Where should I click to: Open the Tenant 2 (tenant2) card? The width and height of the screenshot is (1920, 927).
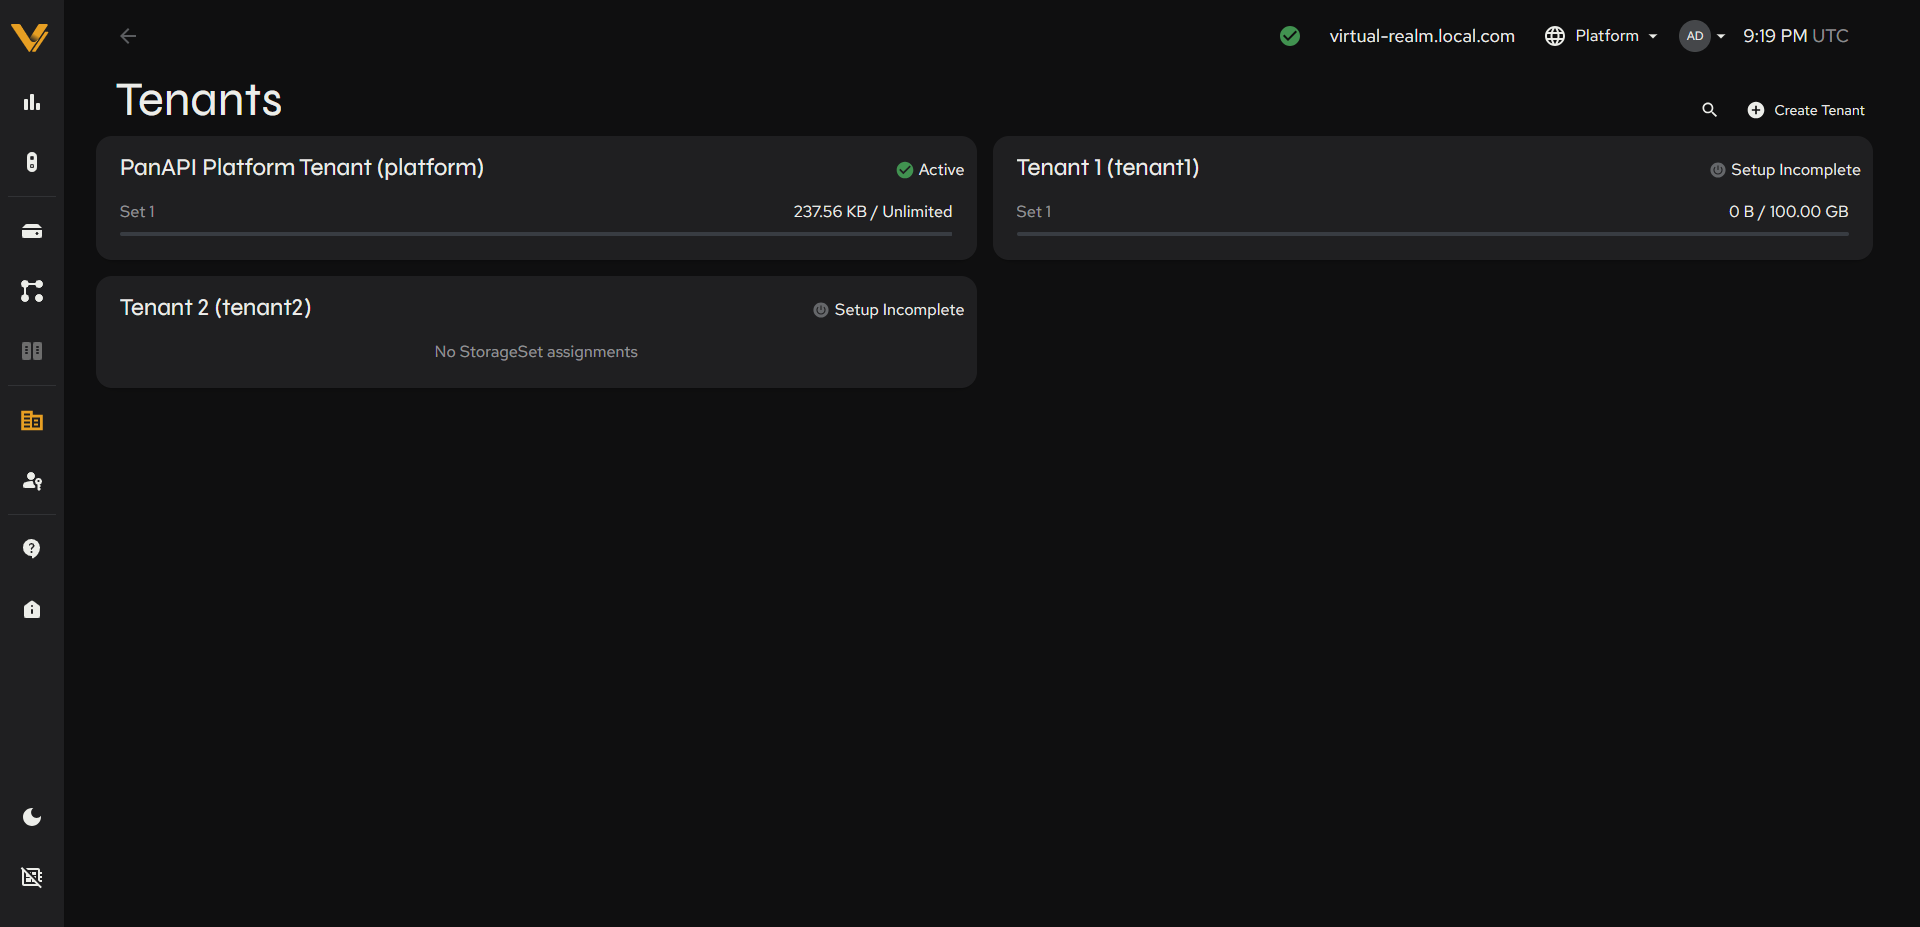[x=536, y=332]
